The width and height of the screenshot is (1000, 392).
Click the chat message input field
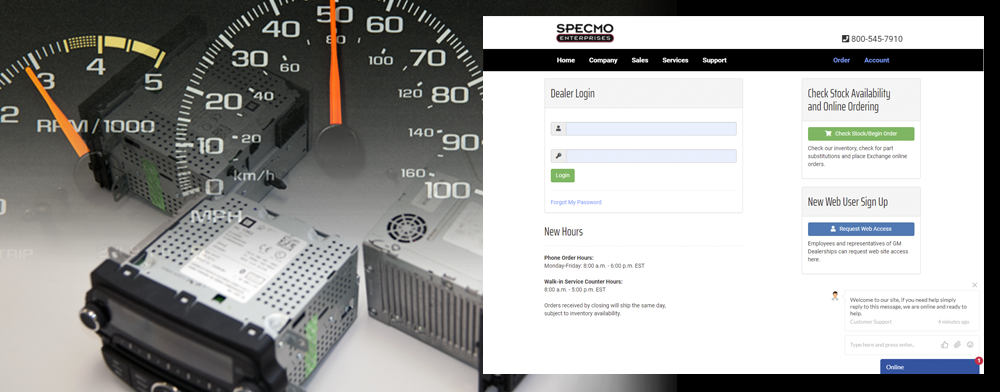coord(892,345)
